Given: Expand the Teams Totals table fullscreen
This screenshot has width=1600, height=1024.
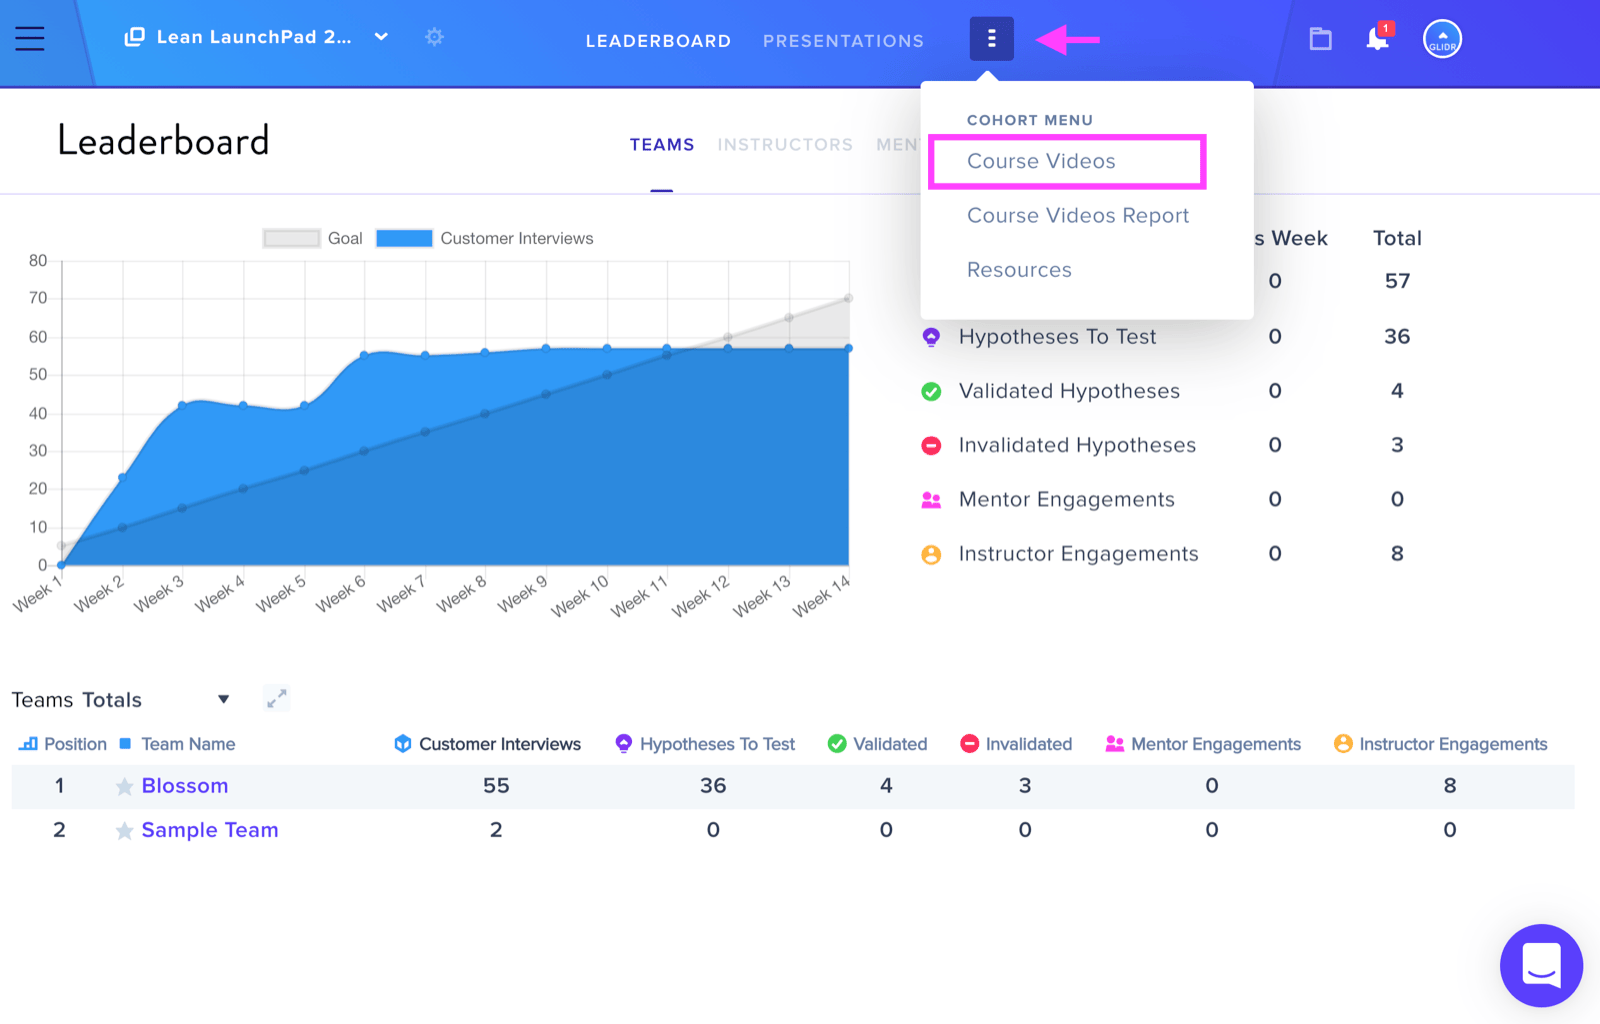Looking at the screenshot, I should coord(277,698).
